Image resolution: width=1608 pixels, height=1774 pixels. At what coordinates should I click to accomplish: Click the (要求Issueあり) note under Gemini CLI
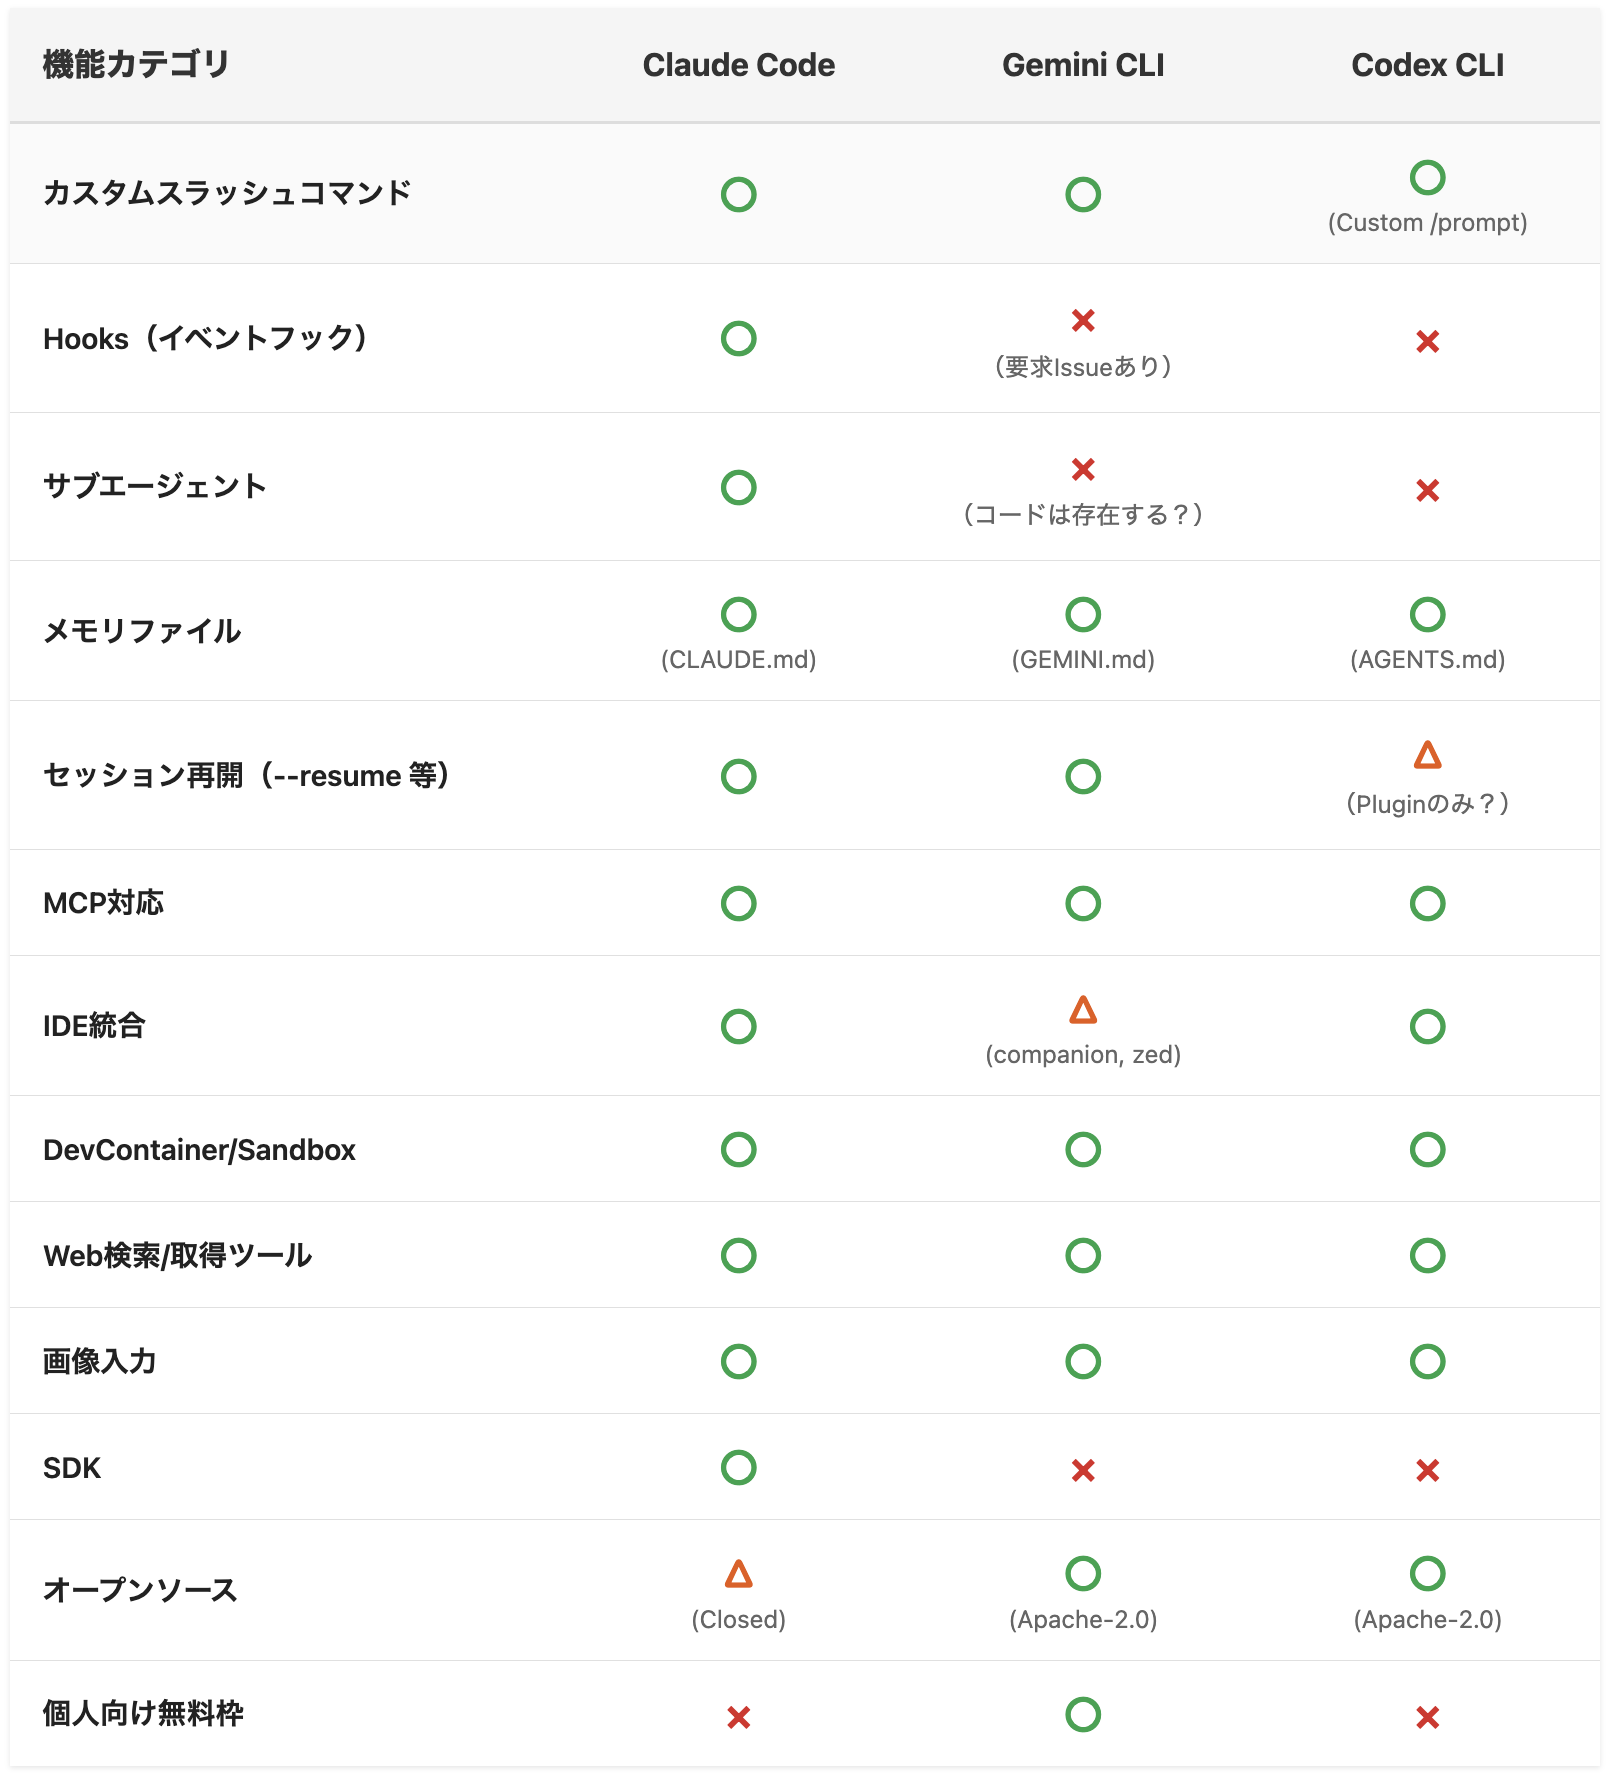[x=1082, y=367]
